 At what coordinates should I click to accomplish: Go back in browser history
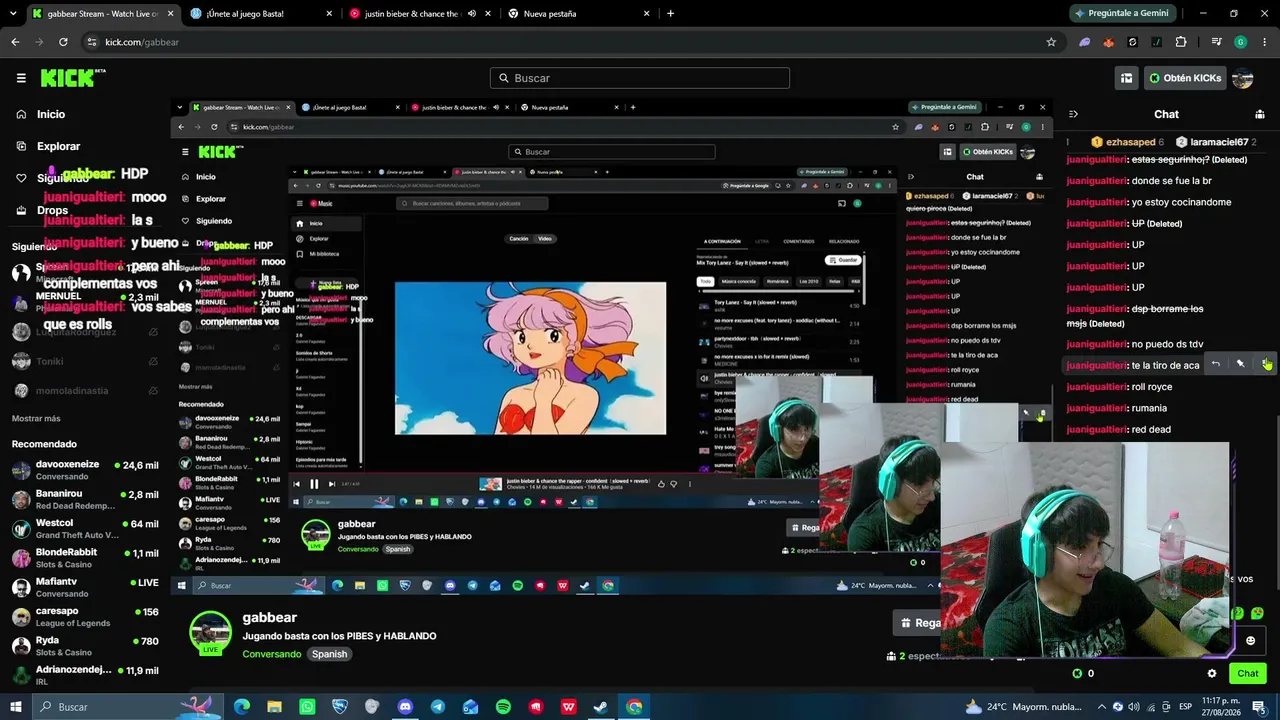click(15, 42)
